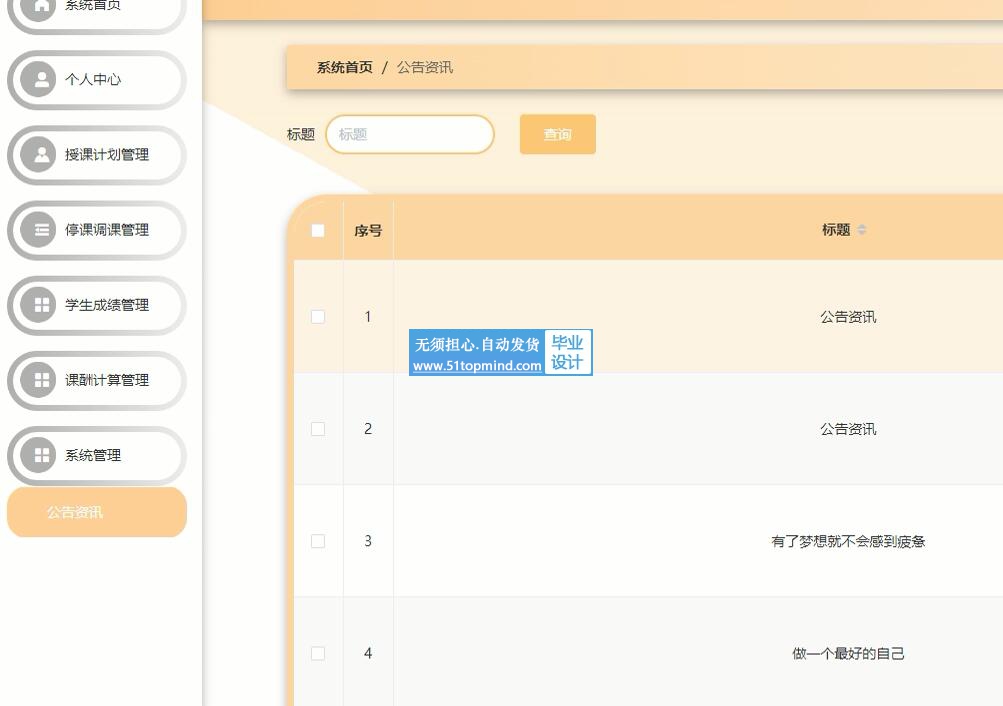Open the 停课调课管理 menu group
The width and height of the screenshot is (1003, 706).
[107, 230]
